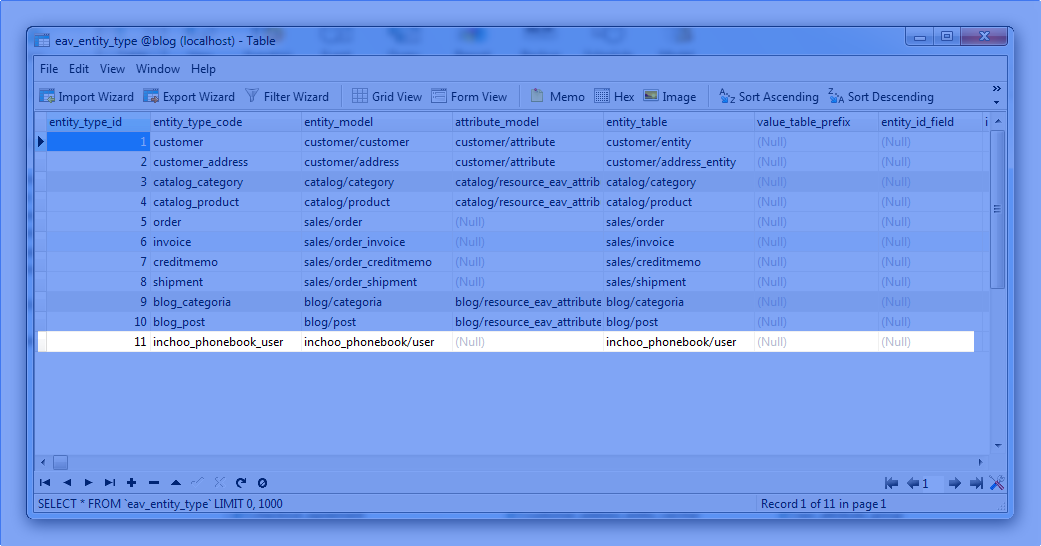Open the Window menu
Screen dimensions: 1041x546
(x=158, y=69)
